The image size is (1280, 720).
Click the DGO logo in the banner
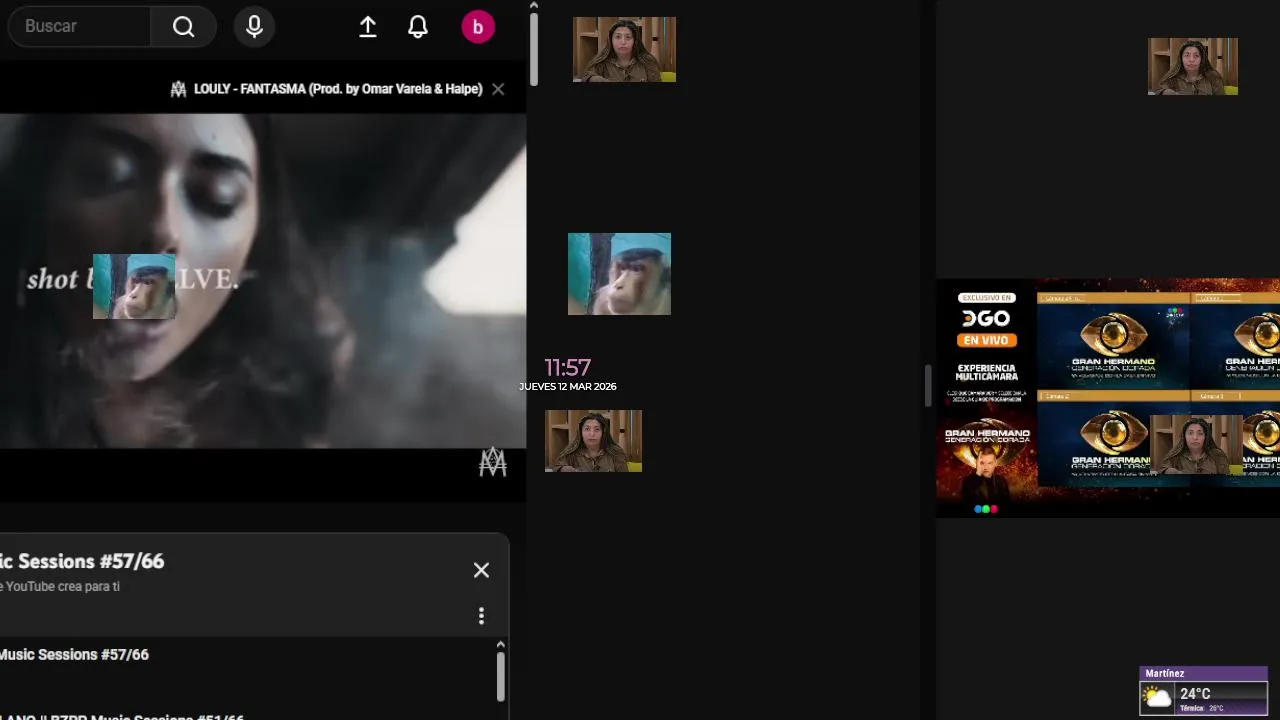986,319
